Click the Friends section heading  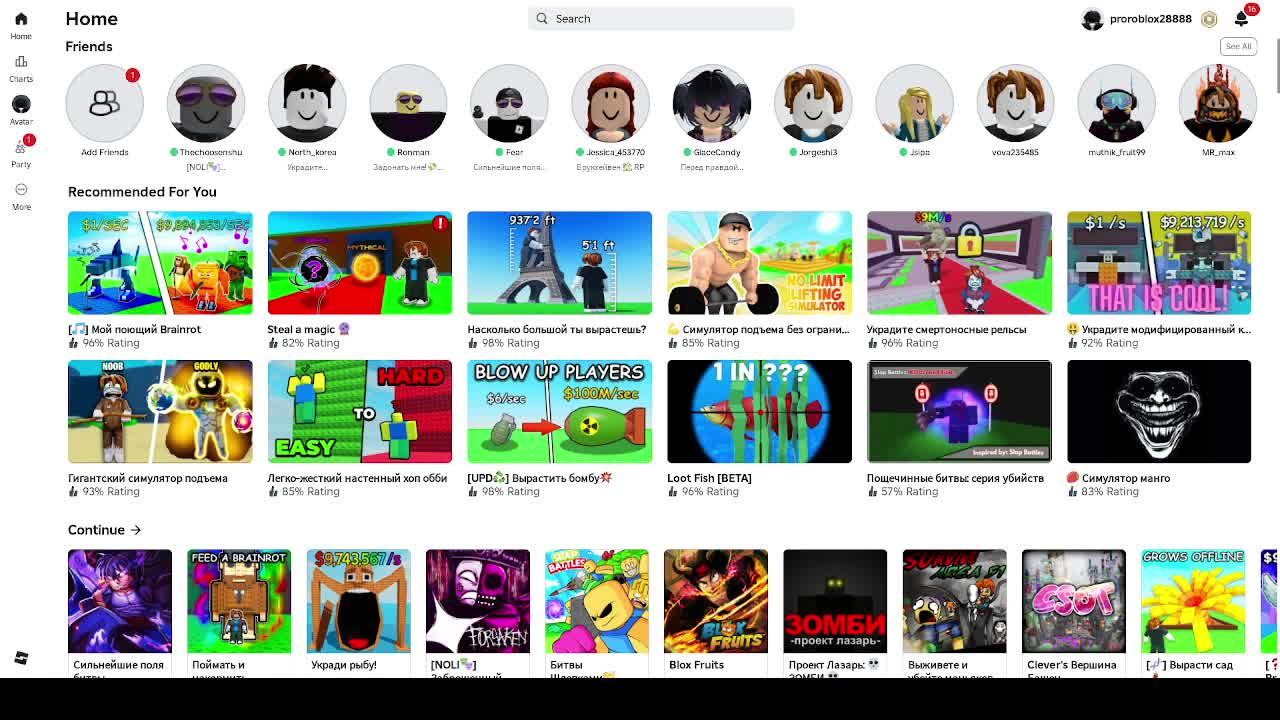(89, 47)
